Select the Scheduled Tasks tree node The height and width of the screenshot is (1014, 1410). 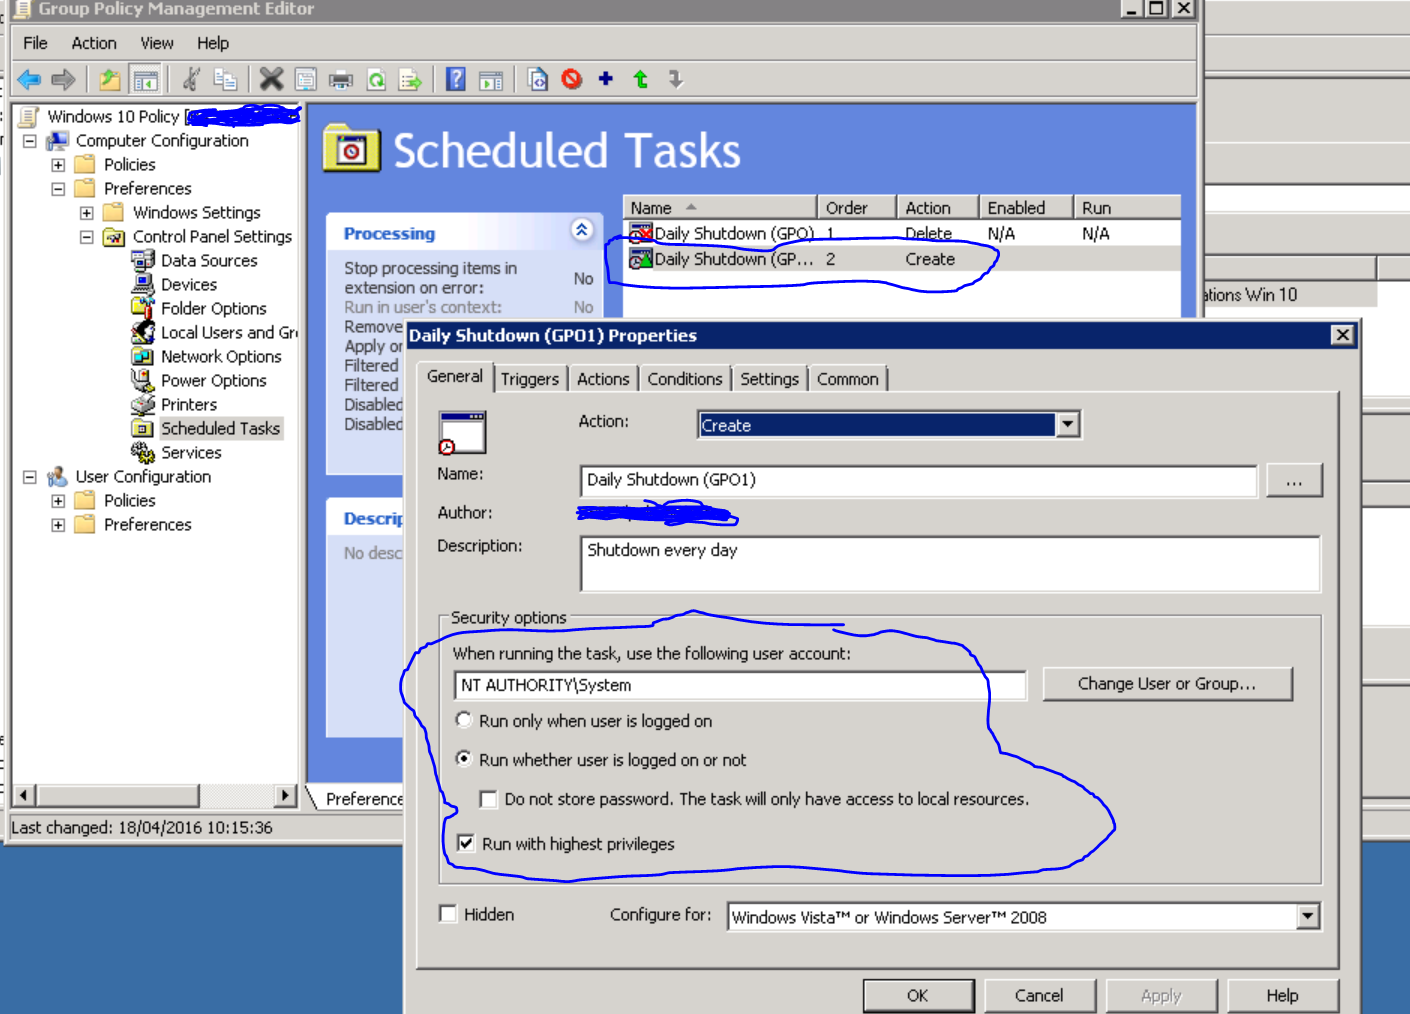pos(221,428)
